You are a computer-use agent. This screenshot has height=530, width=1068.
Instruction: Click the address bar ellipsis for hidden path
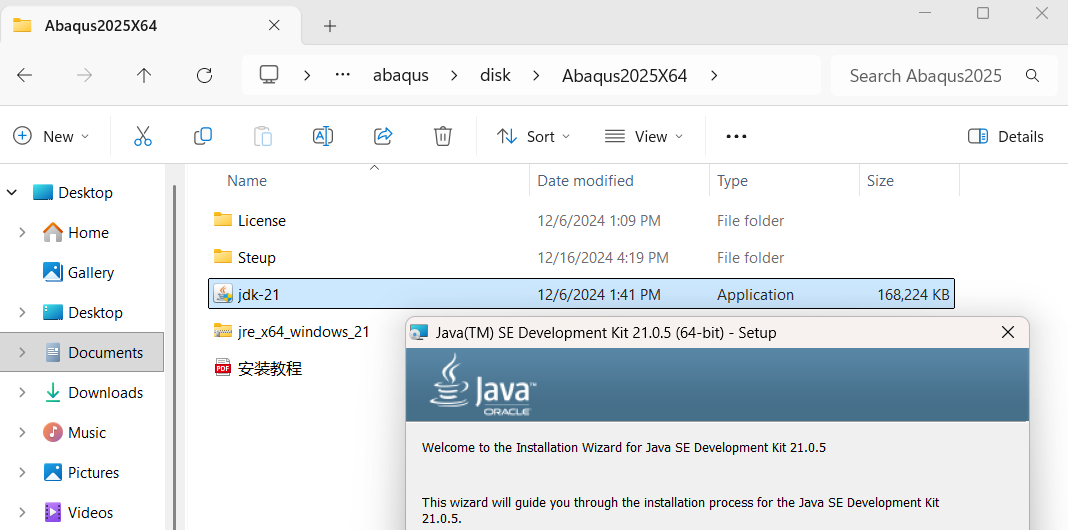click(343, 76)
